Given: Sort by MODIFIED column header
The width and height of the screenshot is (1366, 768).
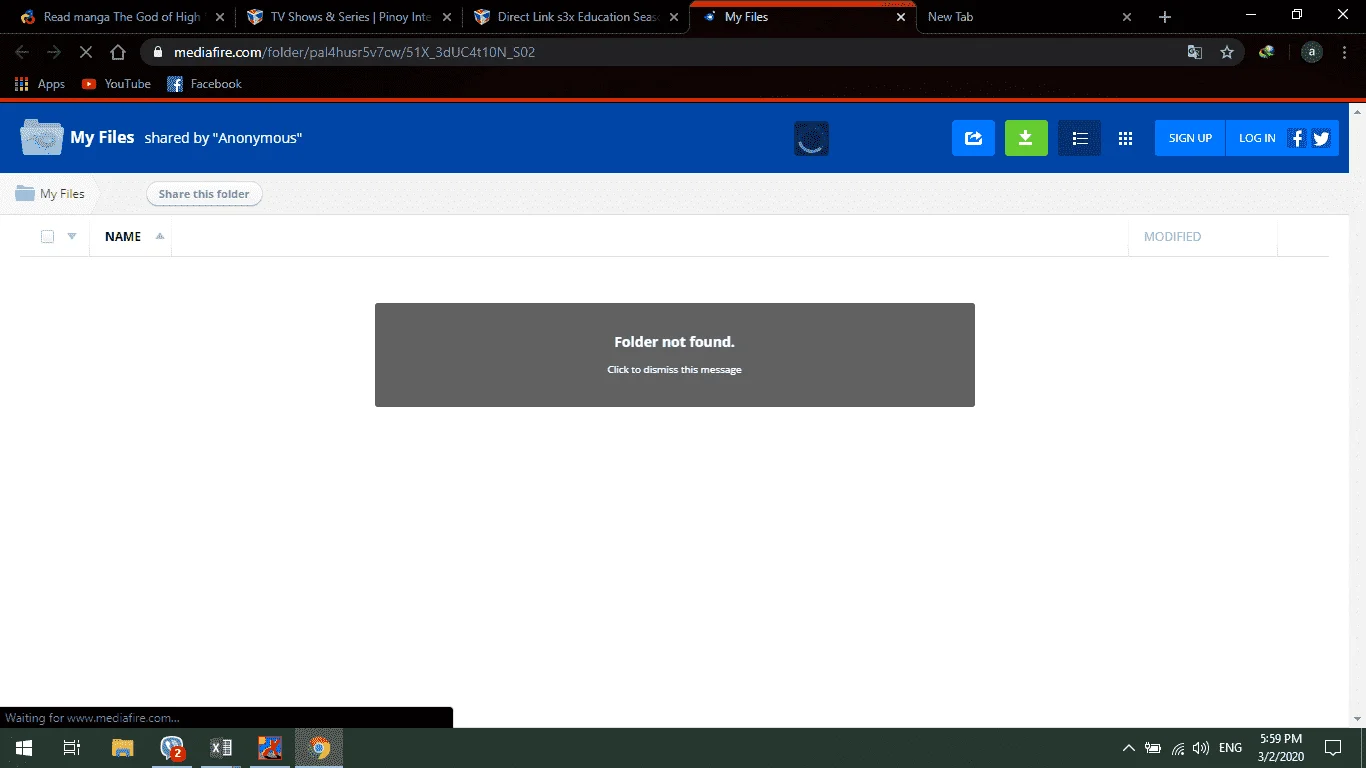Looking at the screenshot, I should tap(1172, 237).
